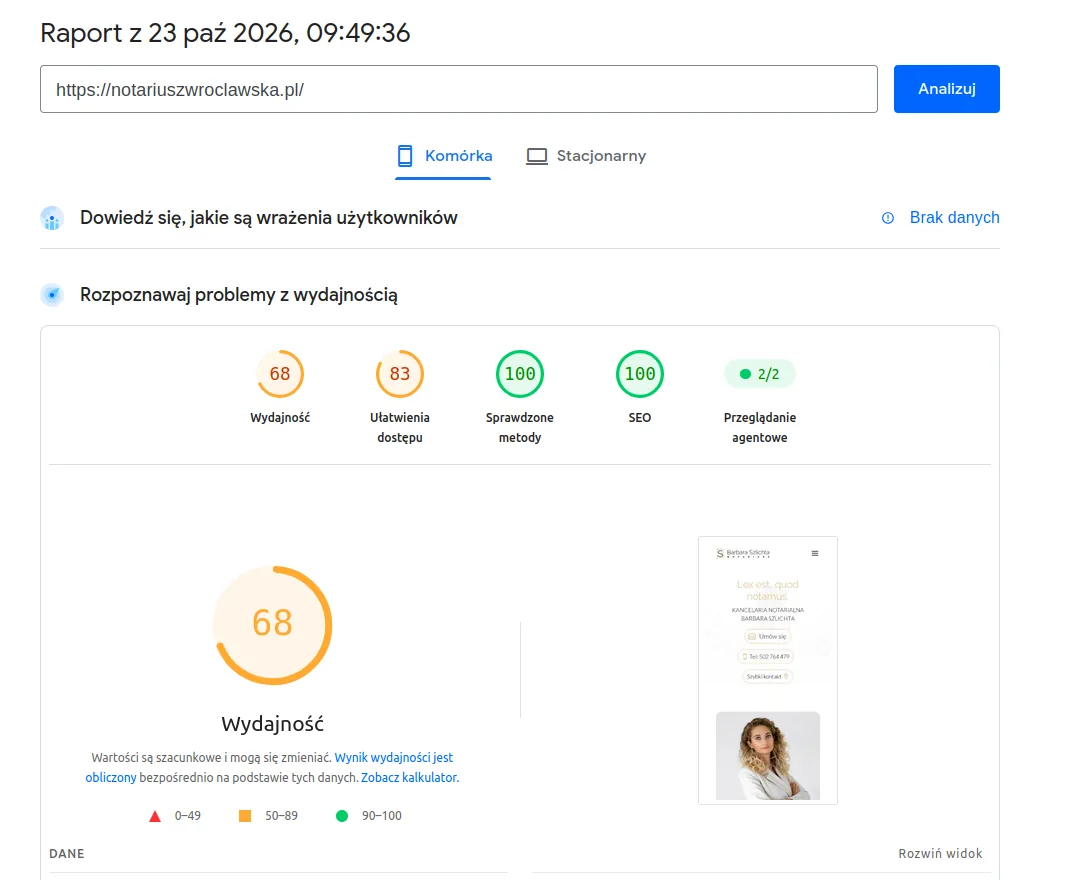Image resolution: width=1088 pixels, height=880 pixels.
Task: Open the Brak danych link
Action: click(954, 218)
